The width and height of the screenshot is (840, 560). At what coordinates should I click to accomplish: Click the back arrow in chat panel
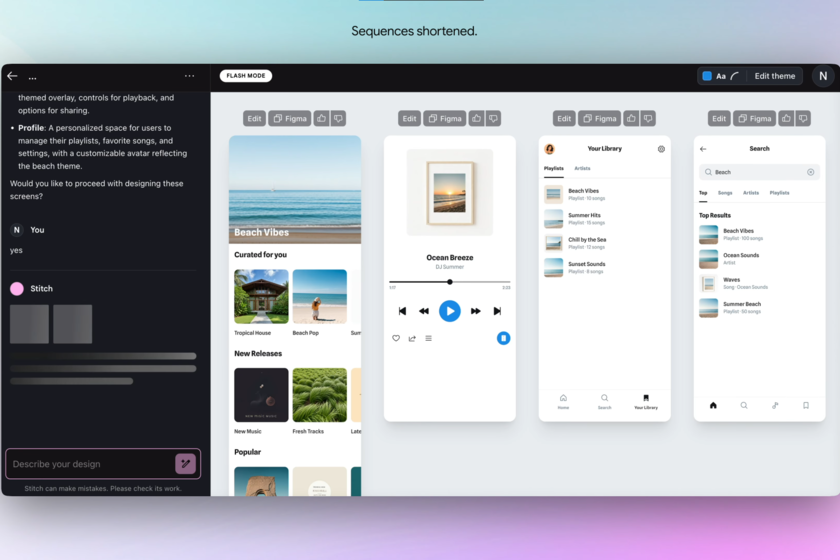point(12,76)
